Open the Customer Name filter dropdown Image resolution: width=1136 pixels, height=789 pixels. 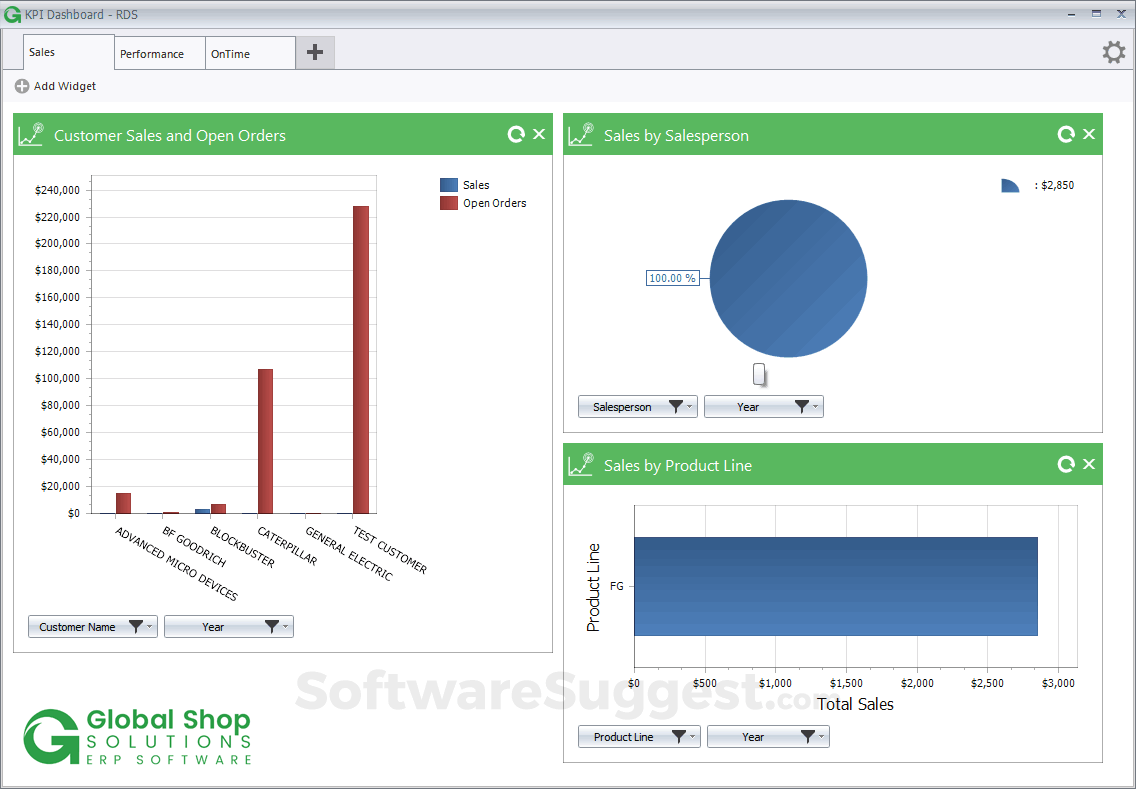pyautogui.click(x=92, y=626)
